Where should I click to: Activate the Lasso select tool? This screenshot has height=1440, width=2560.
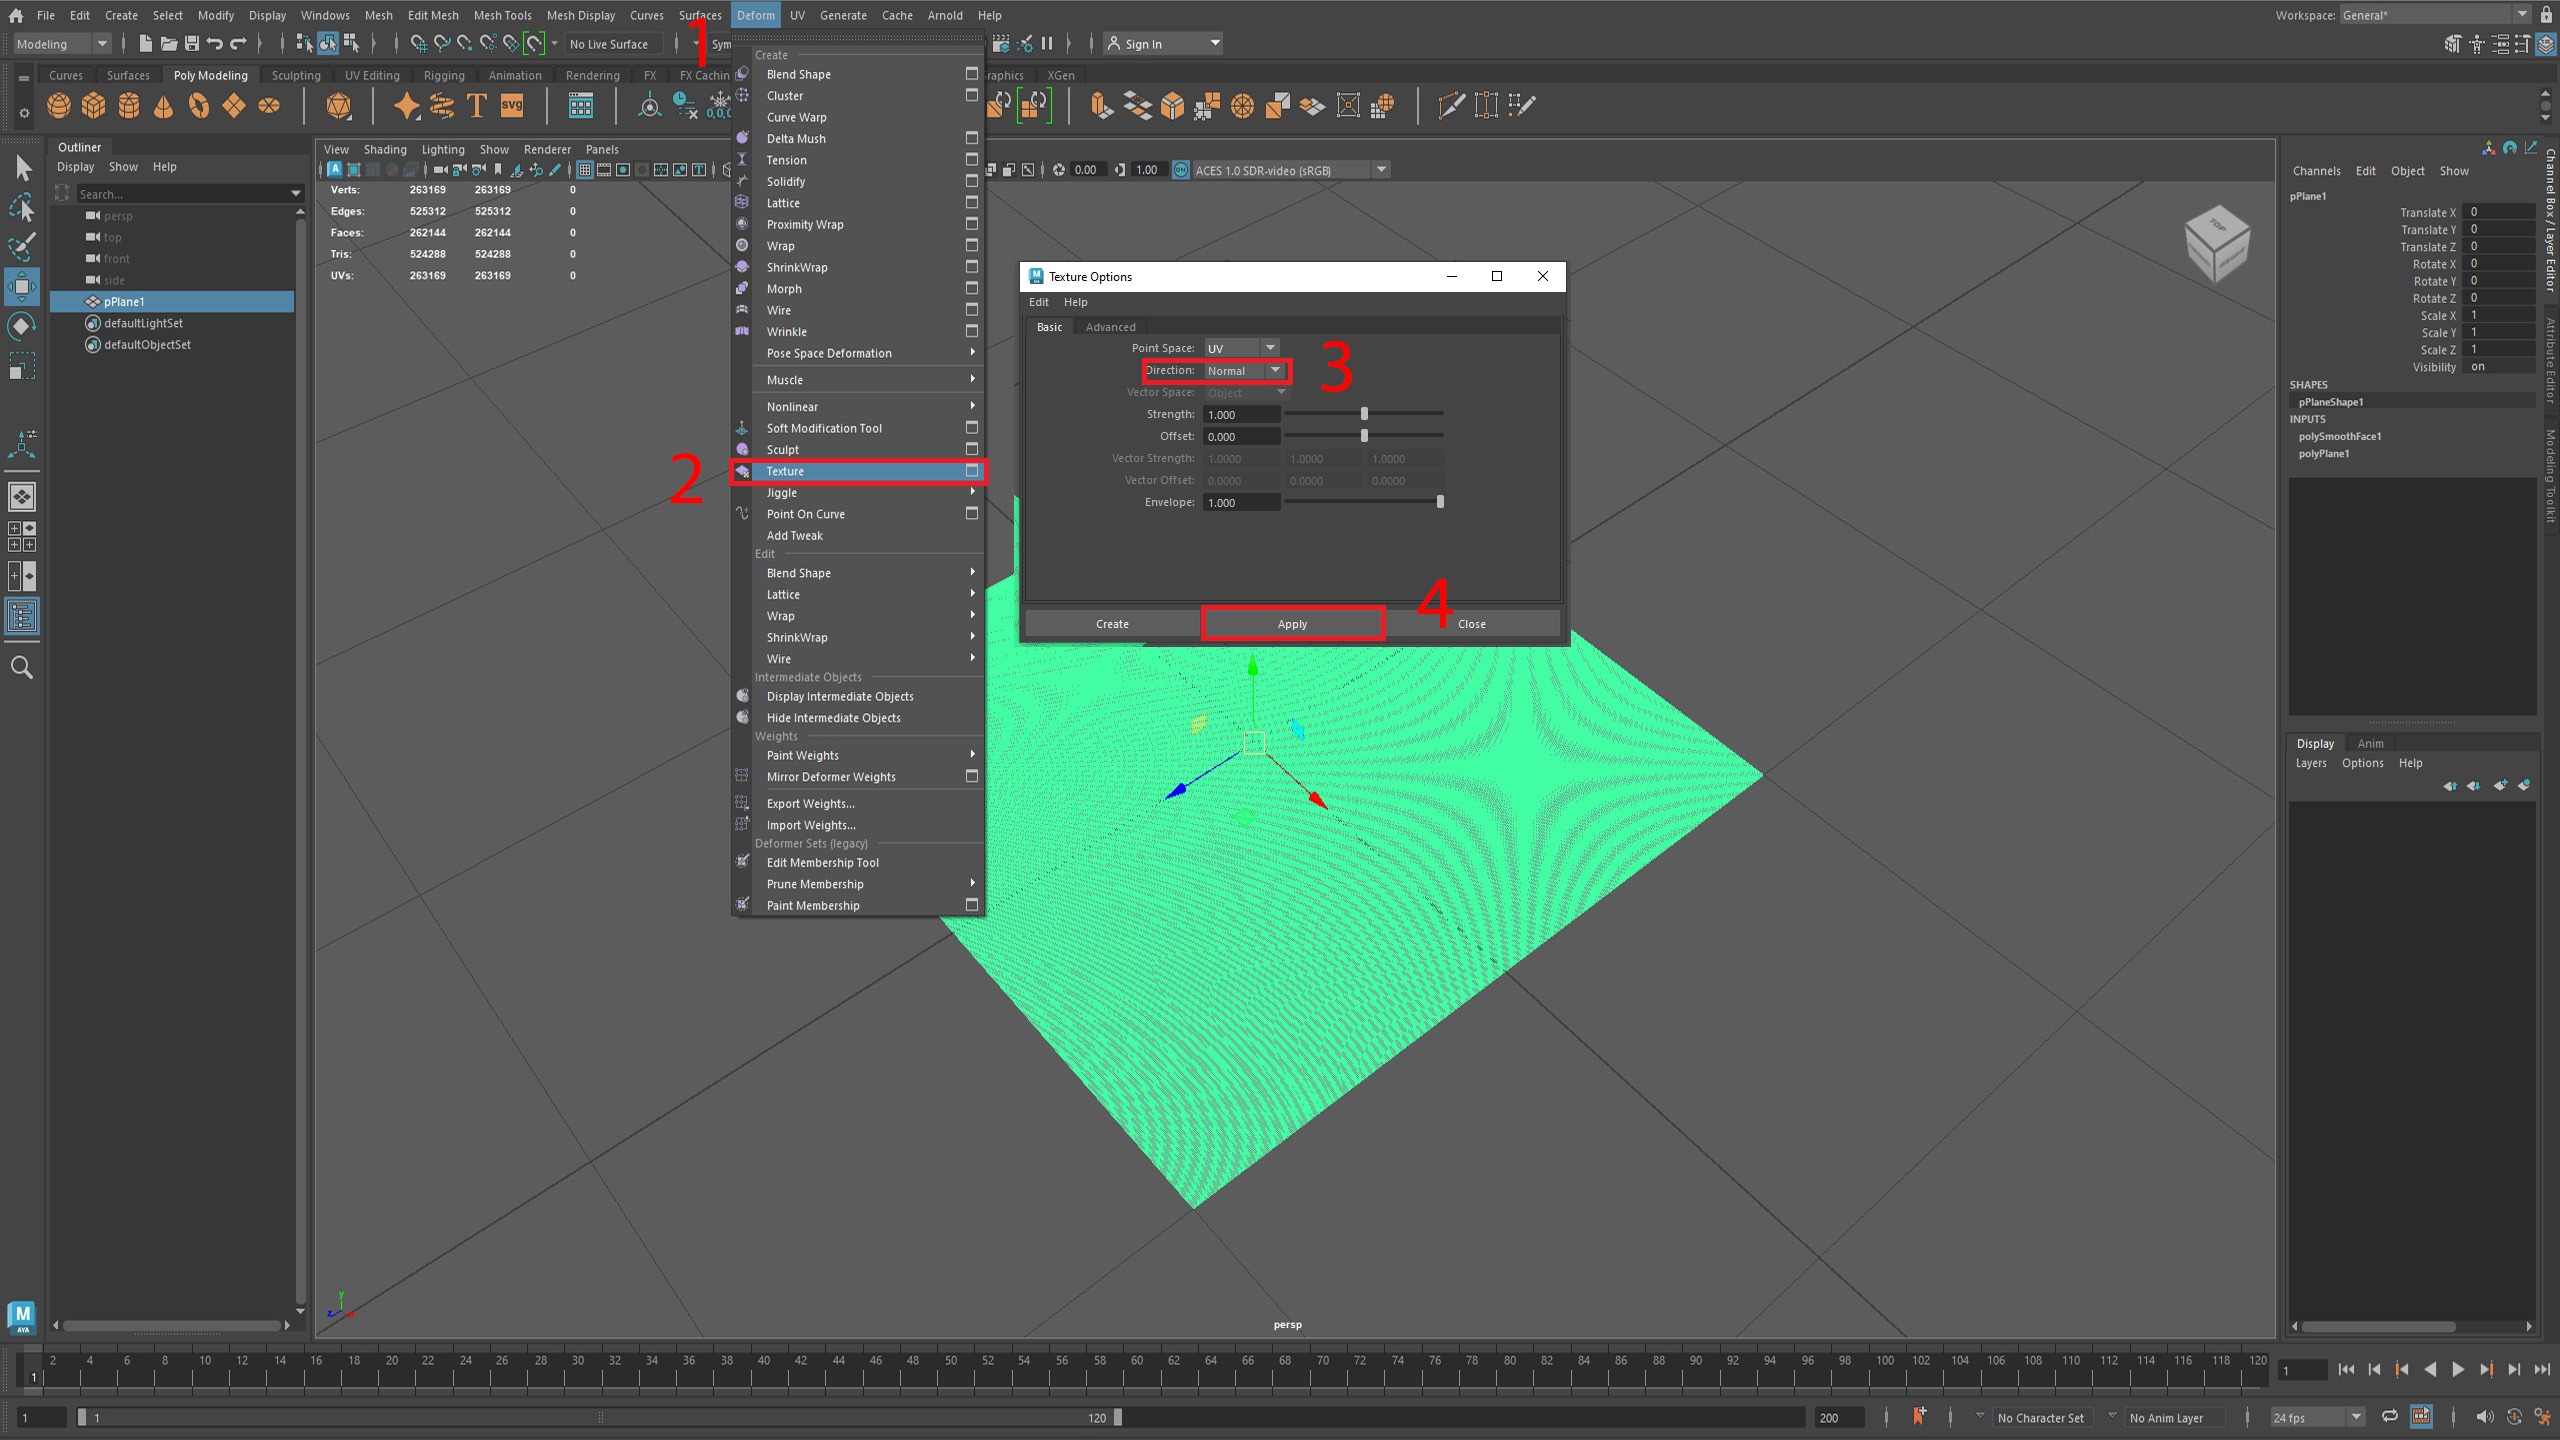[x=22, y=207]
